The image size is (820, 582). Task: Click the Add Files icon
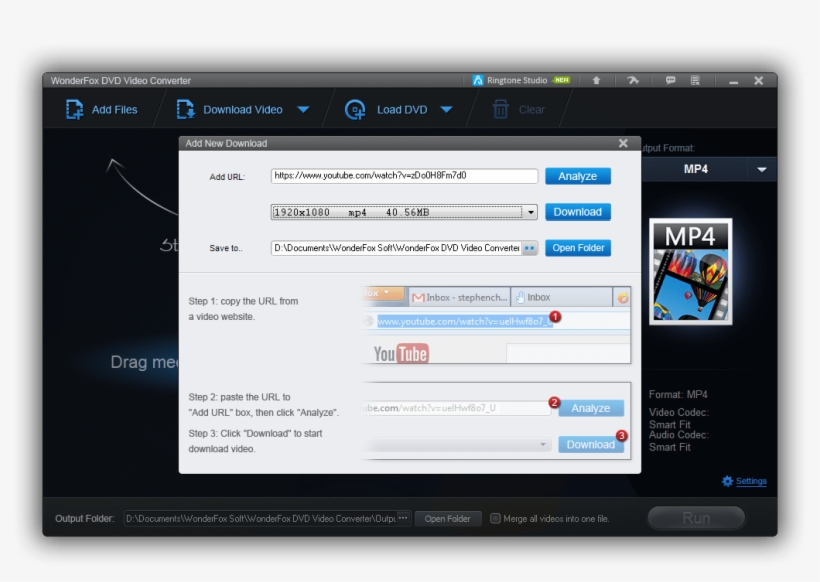point(74,110)
